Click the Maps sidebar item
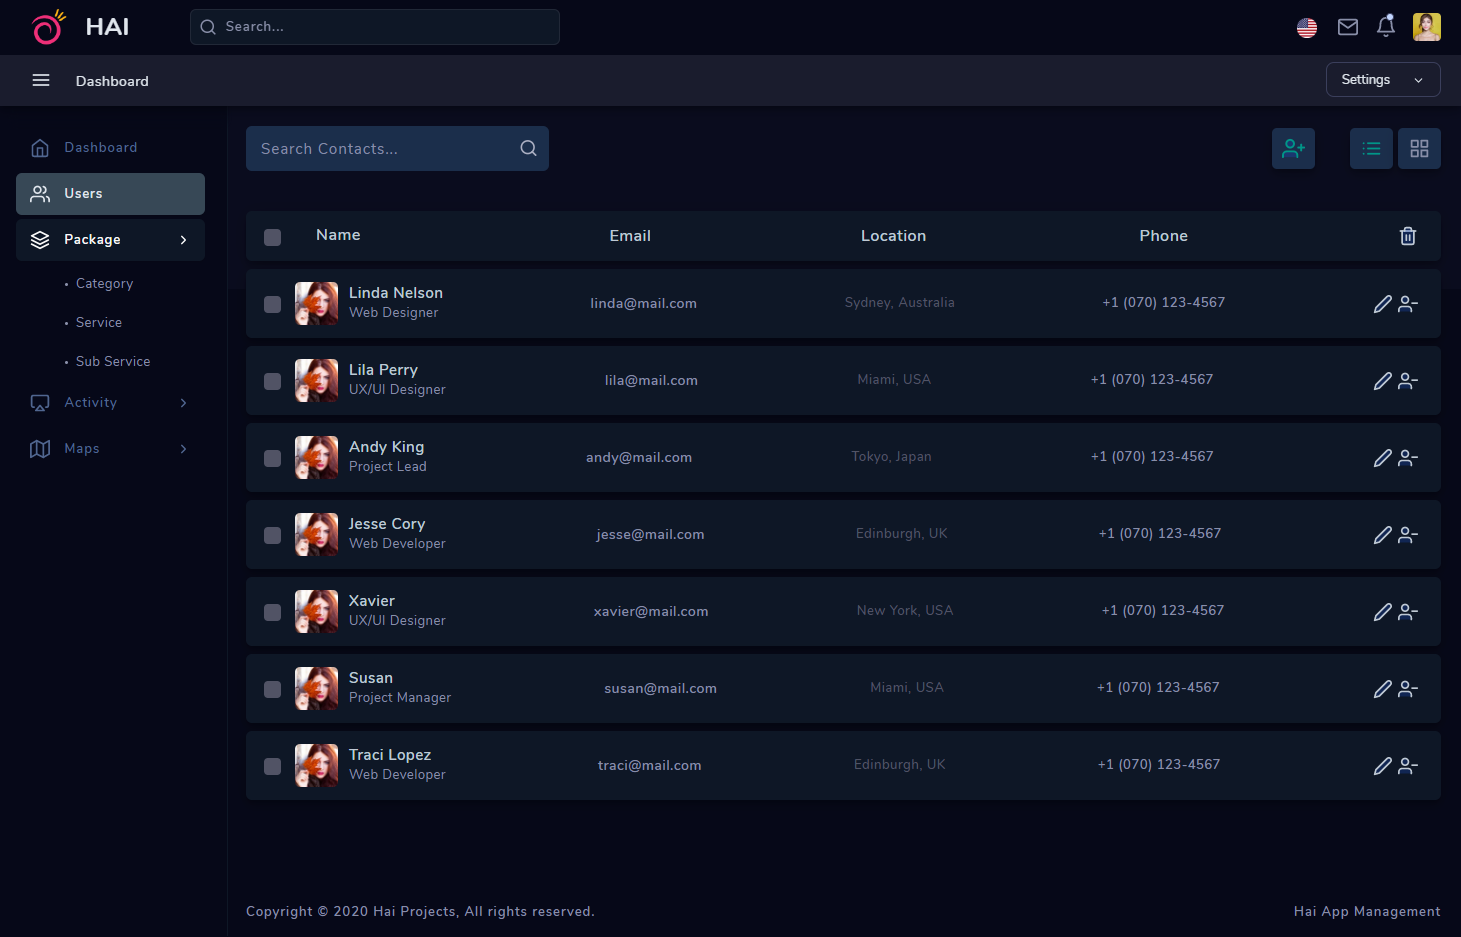The image size is (1461, 937). click(x=110, y=449)
